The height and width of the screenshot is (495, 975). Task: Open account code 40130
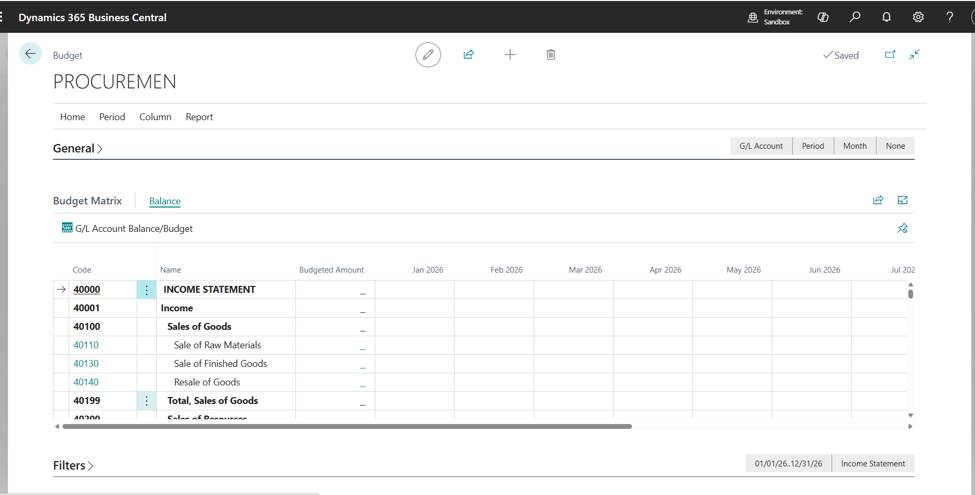click(86, 364)
